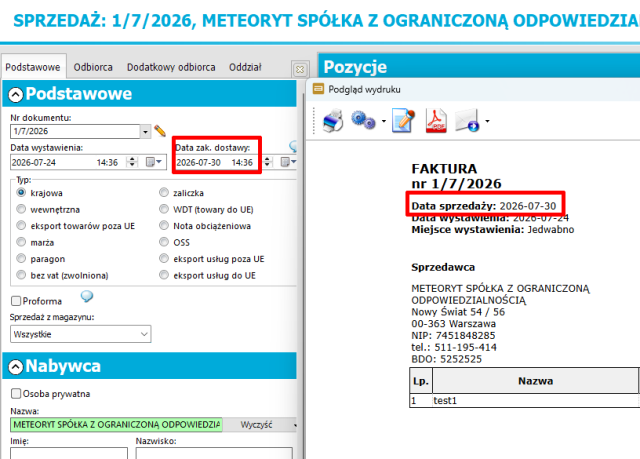
Task: Click tel.: 511-195-414 line
Action: click(454, 347)
